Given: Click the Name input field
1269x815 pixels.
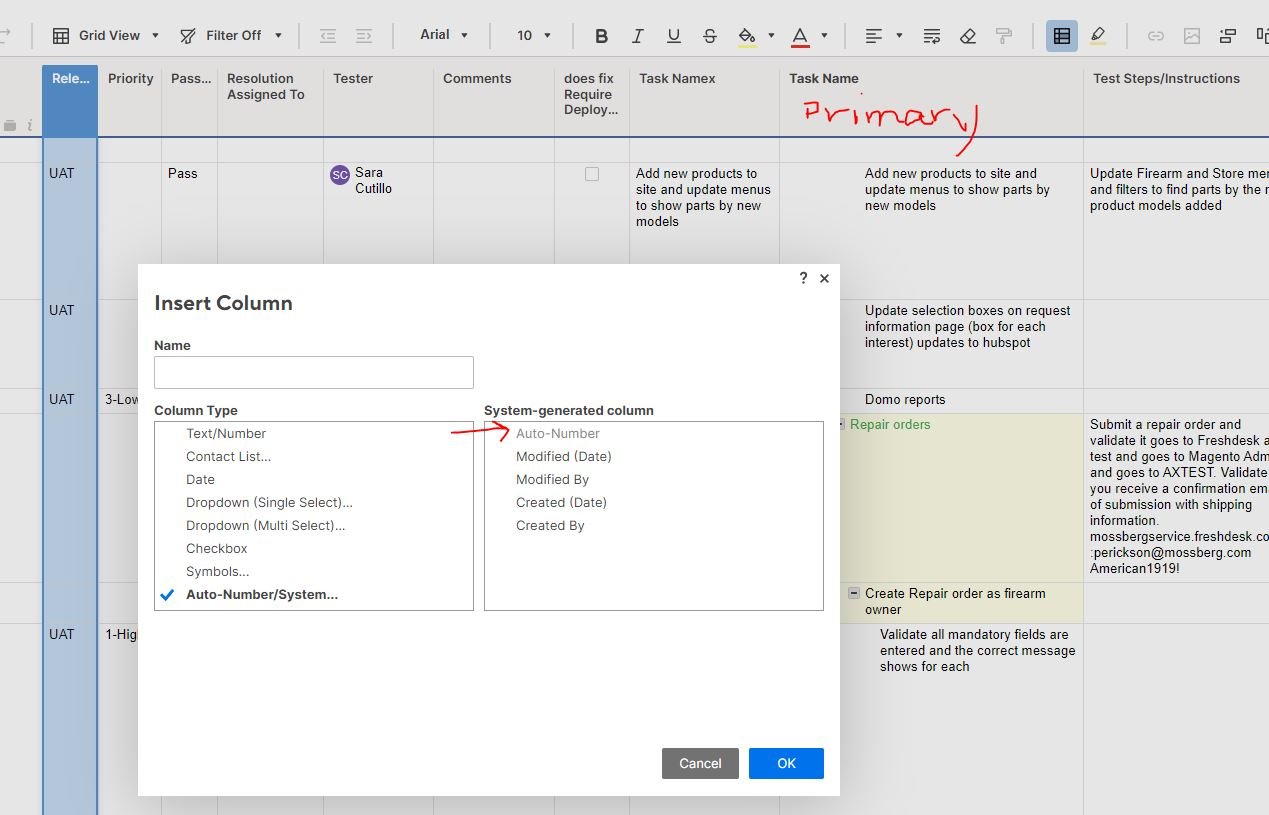Looking at the screenshot, I should pos(313,372).
